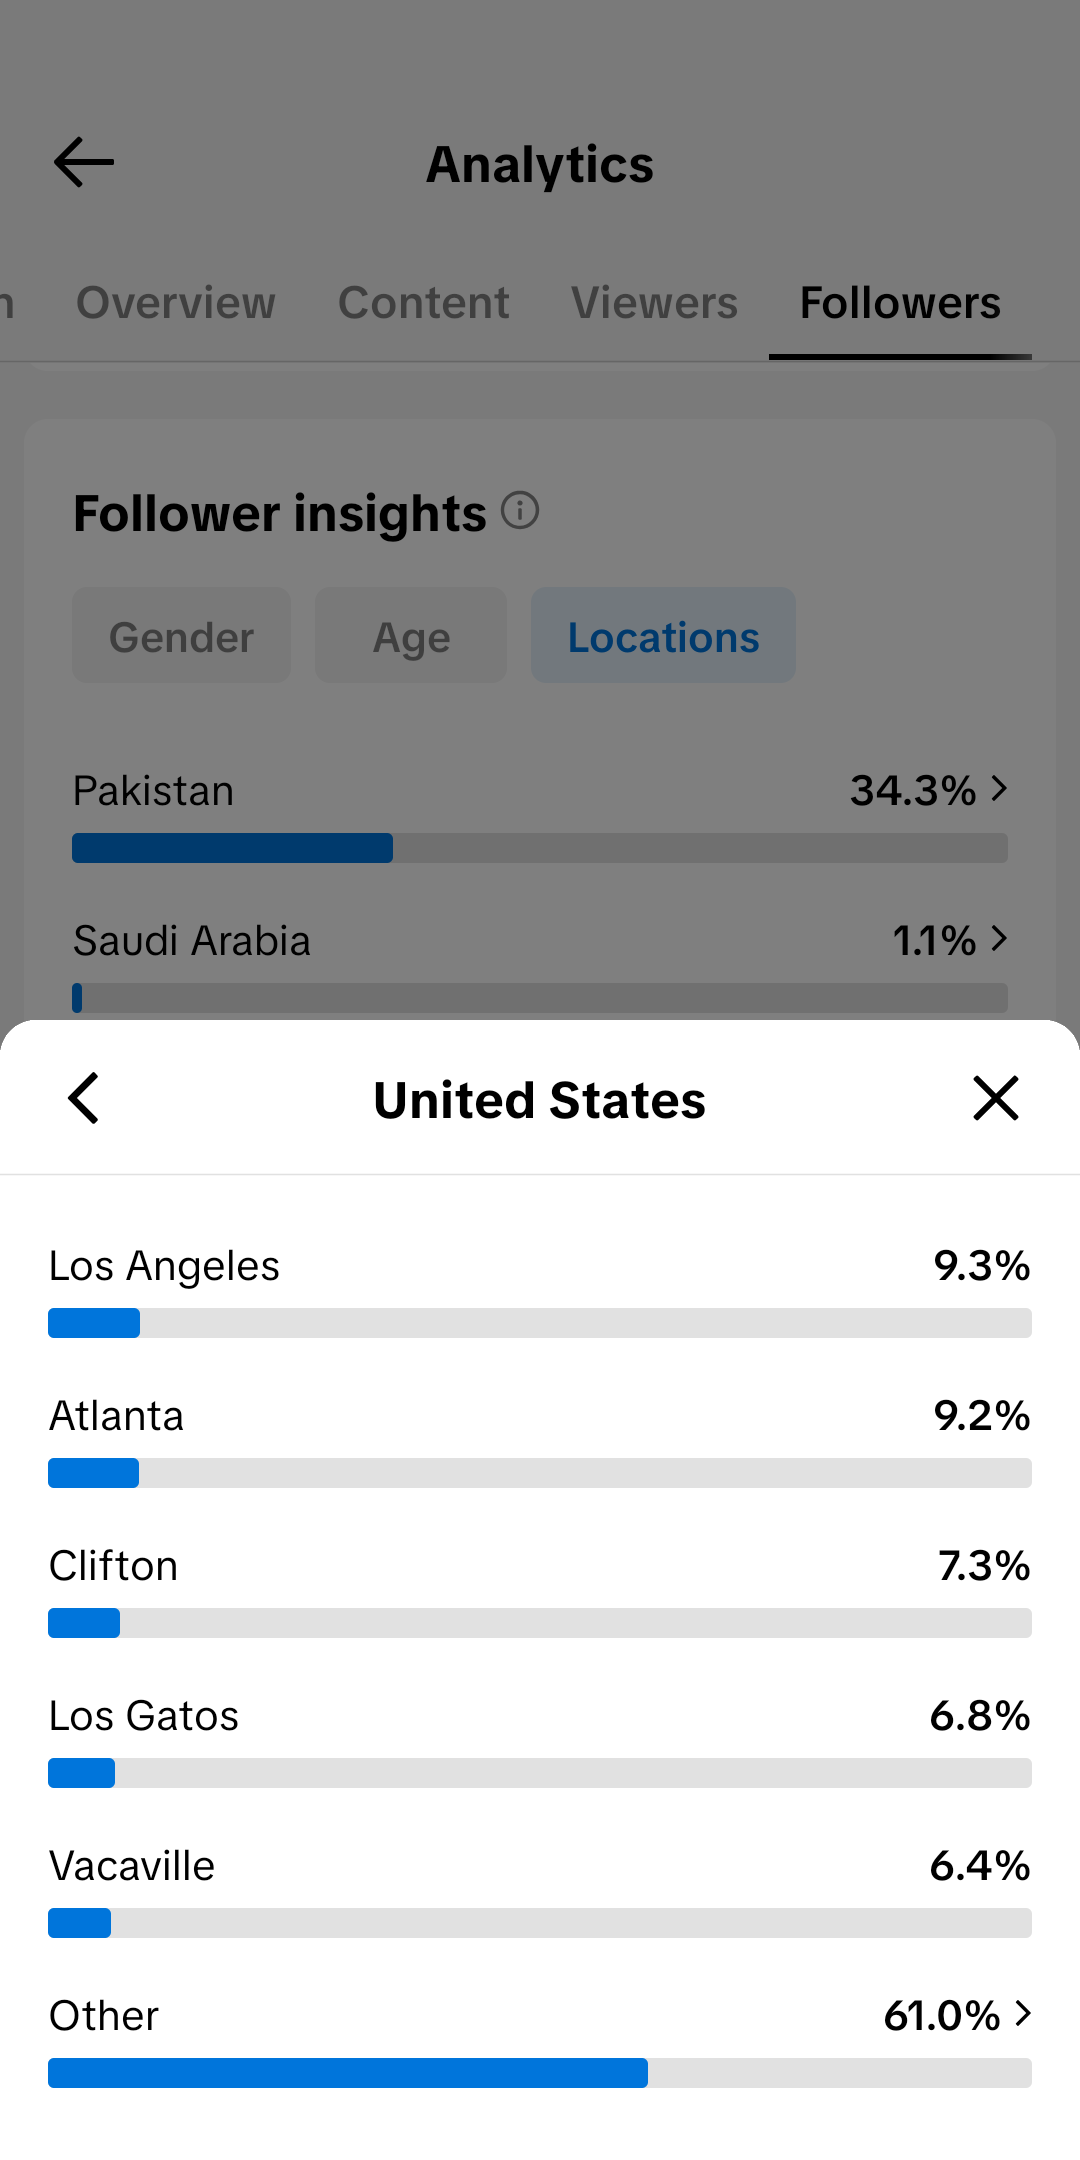Select the Locations filter chip
The image size is (1080, 2160).
(x=663, y=636)
